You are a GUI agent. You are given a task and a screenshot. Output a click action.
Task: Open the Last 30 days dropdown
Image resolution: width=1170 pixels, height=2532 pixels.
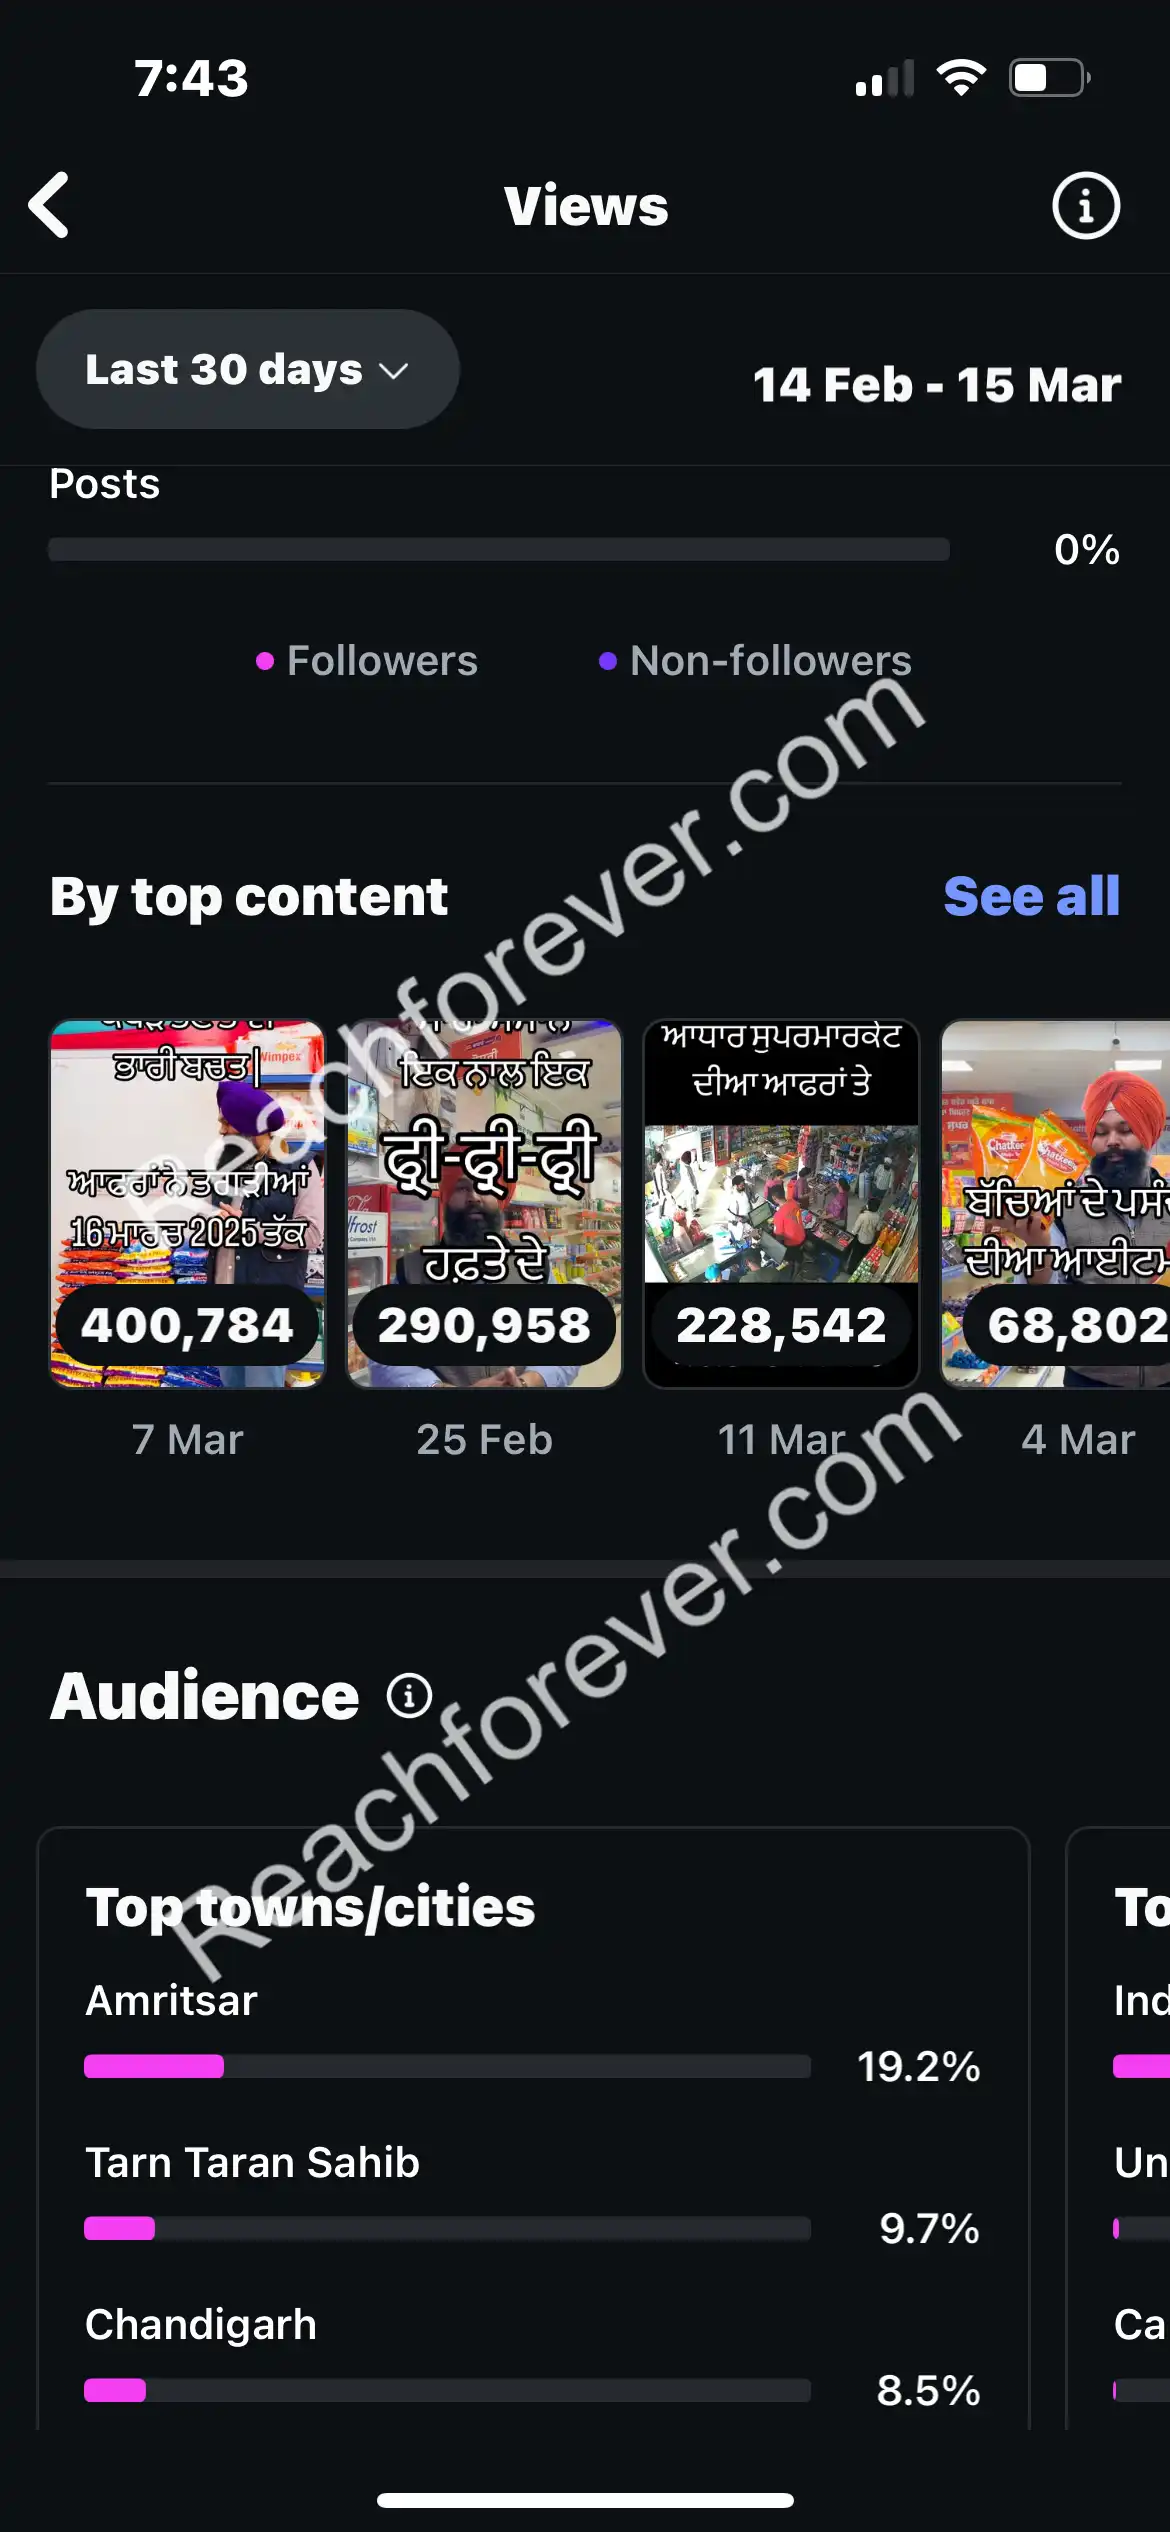248,369
